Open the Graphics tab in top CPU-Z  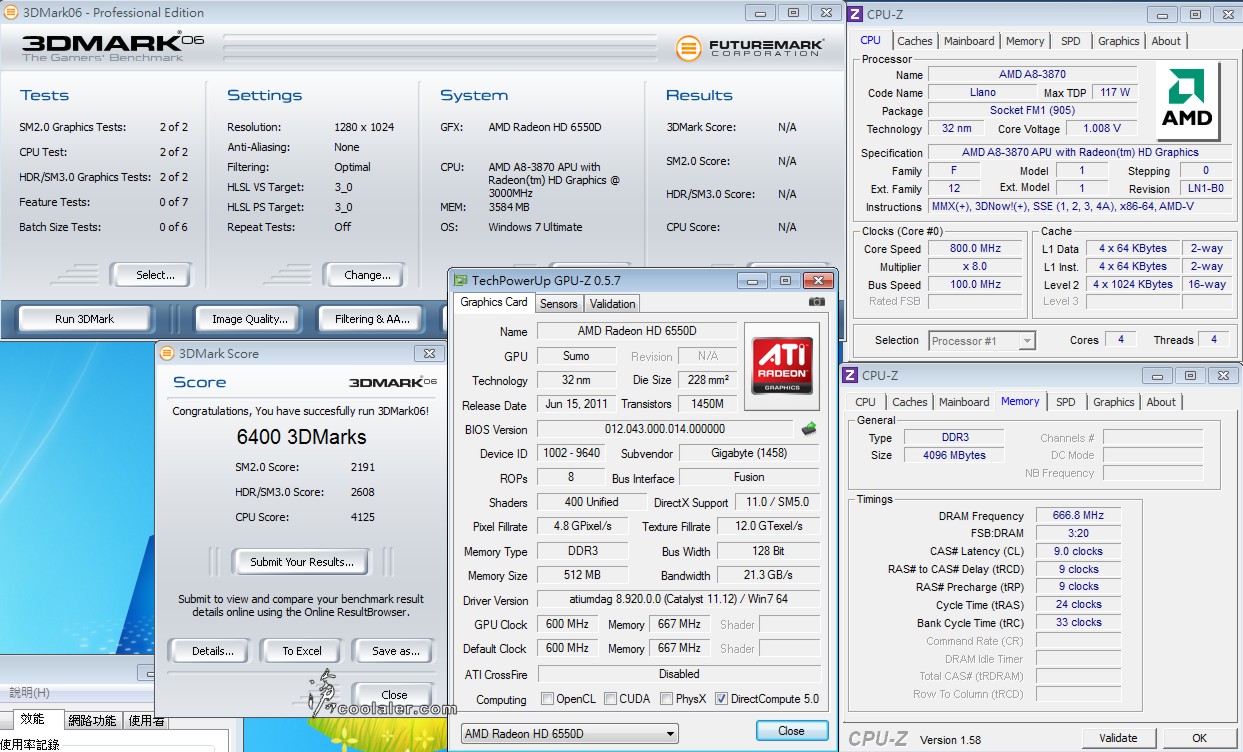(x=1118, y=41)
